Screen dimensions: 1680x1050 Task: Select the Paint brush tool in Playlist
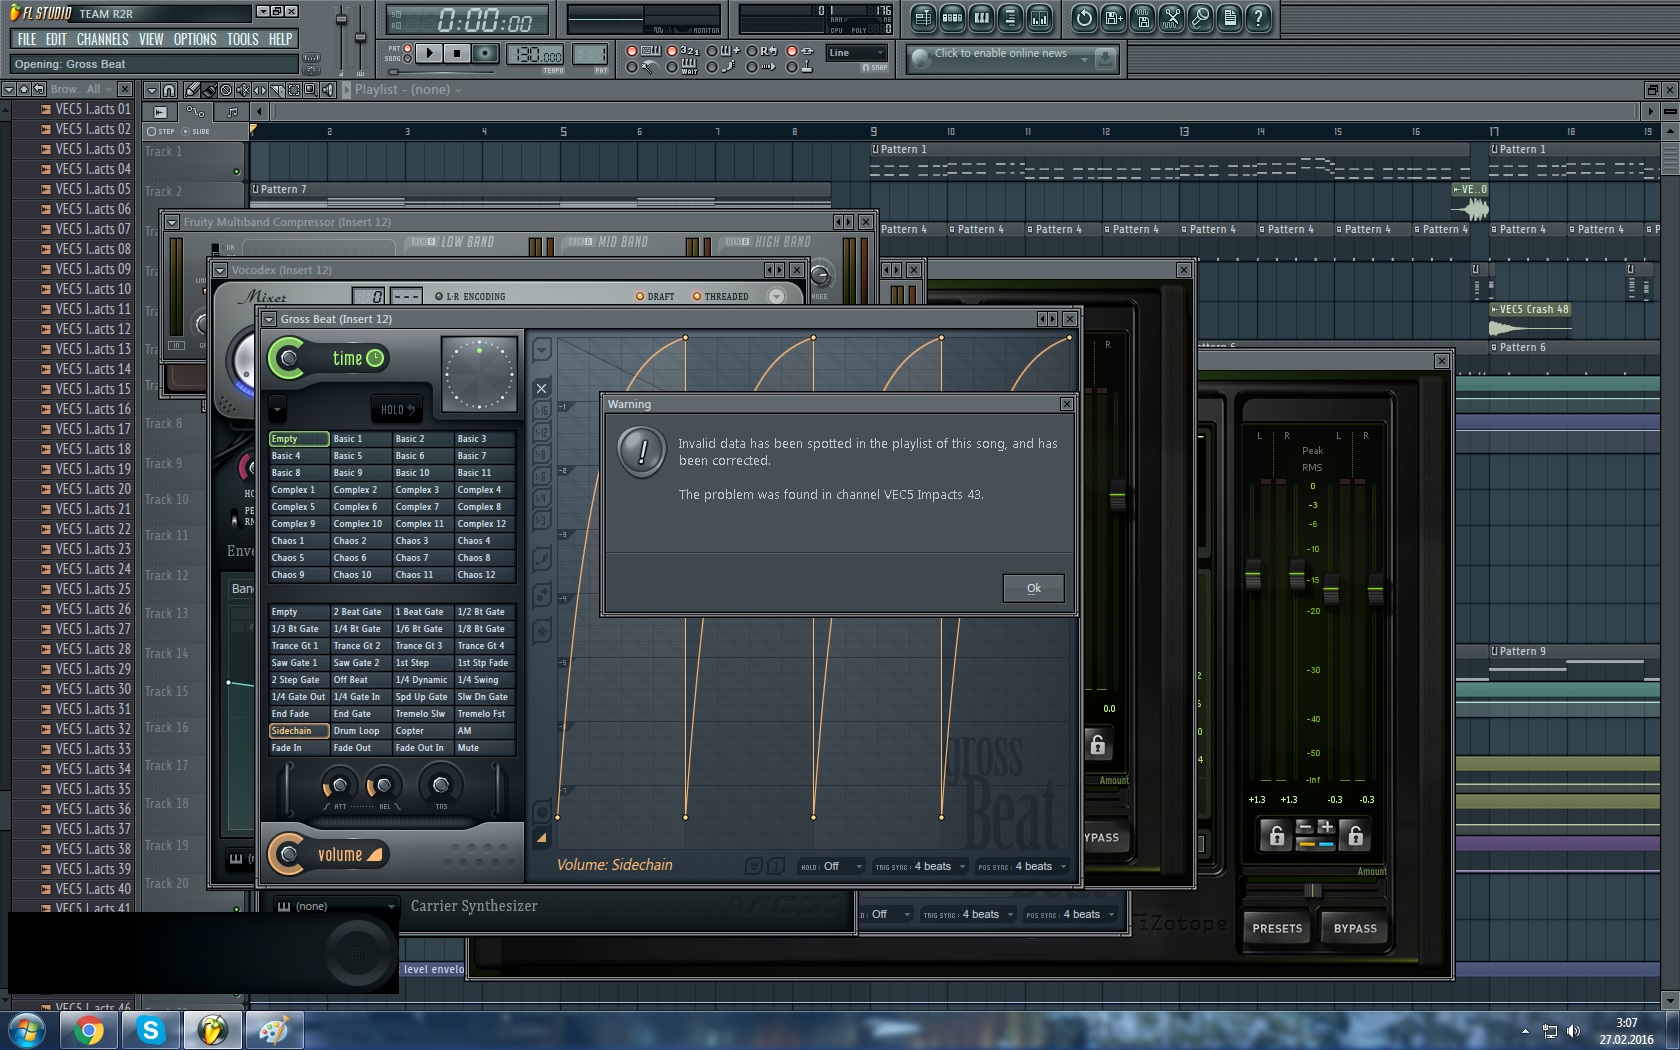[x=209, y=90]
